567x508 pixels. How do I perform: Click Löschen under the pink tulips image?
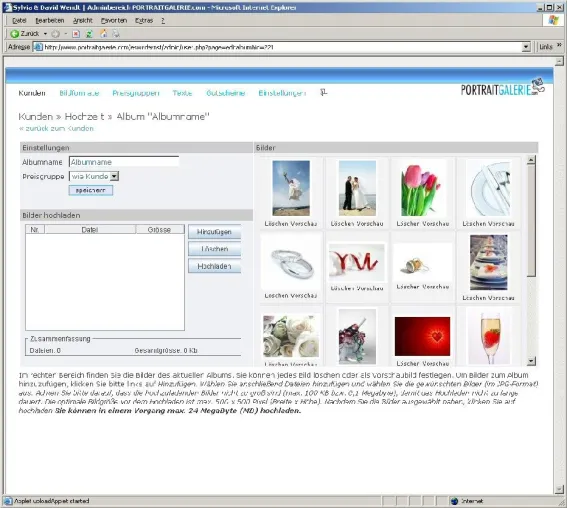click(x=408, y=224)
